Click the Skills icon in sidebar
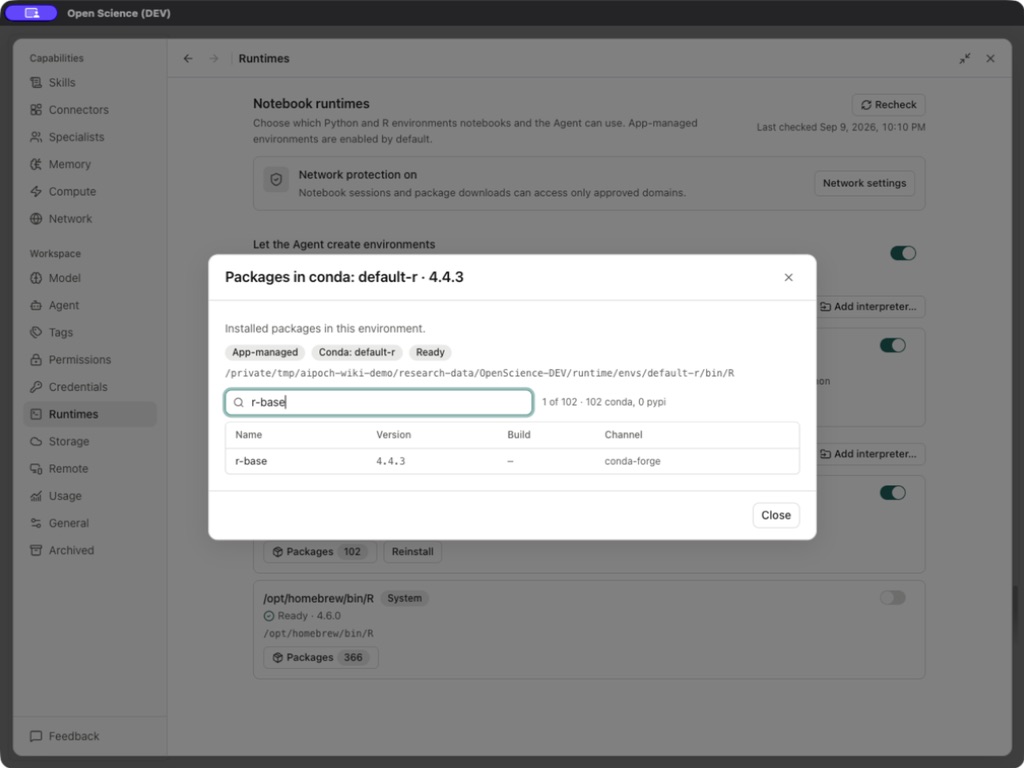Viewport: 1024px width, 768px height. click(x=36, y=82)
